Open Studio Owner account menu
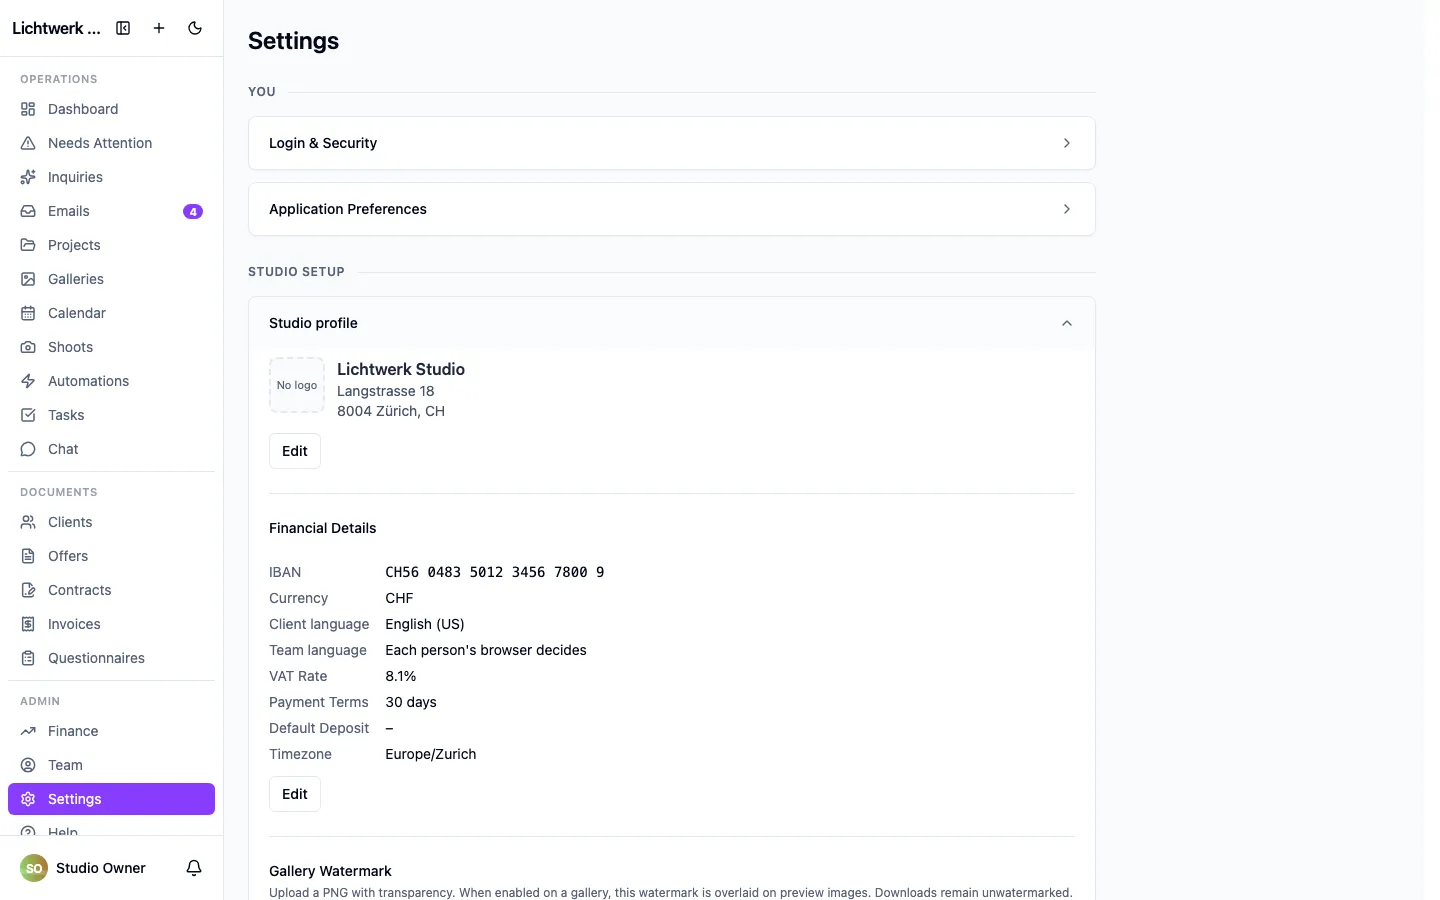The height and width of the screenshot is (900, 1440). [x=83, y=868]
